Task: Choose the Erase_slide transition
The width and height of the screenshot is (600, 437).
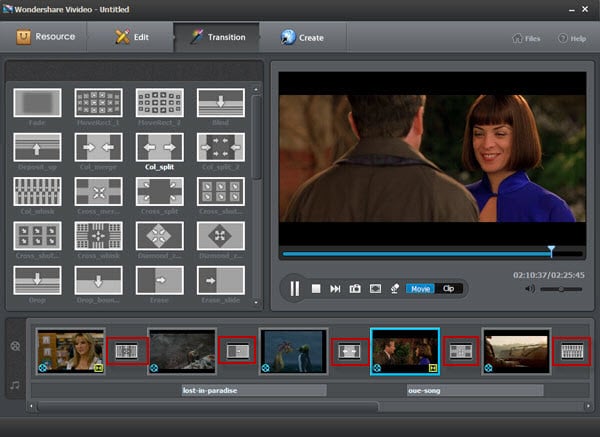Action: (x=221, y=280)
